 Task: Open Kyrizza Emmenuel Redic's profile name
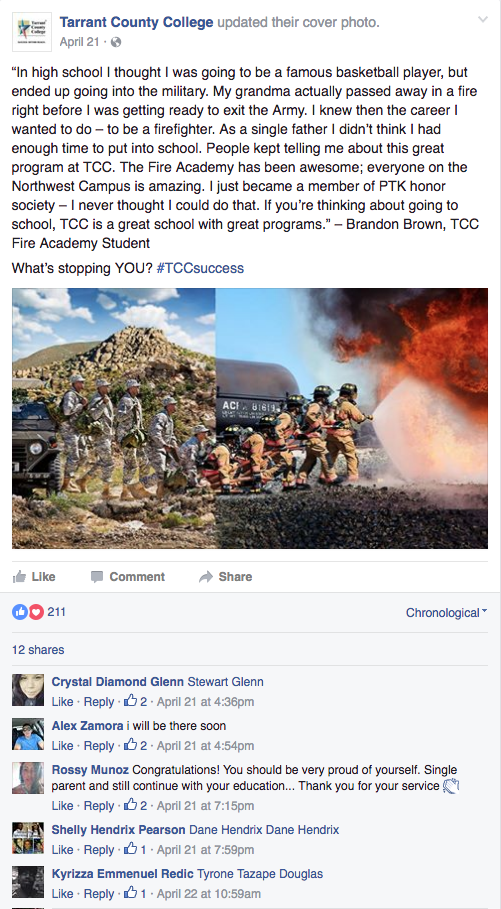click(122, 874)
